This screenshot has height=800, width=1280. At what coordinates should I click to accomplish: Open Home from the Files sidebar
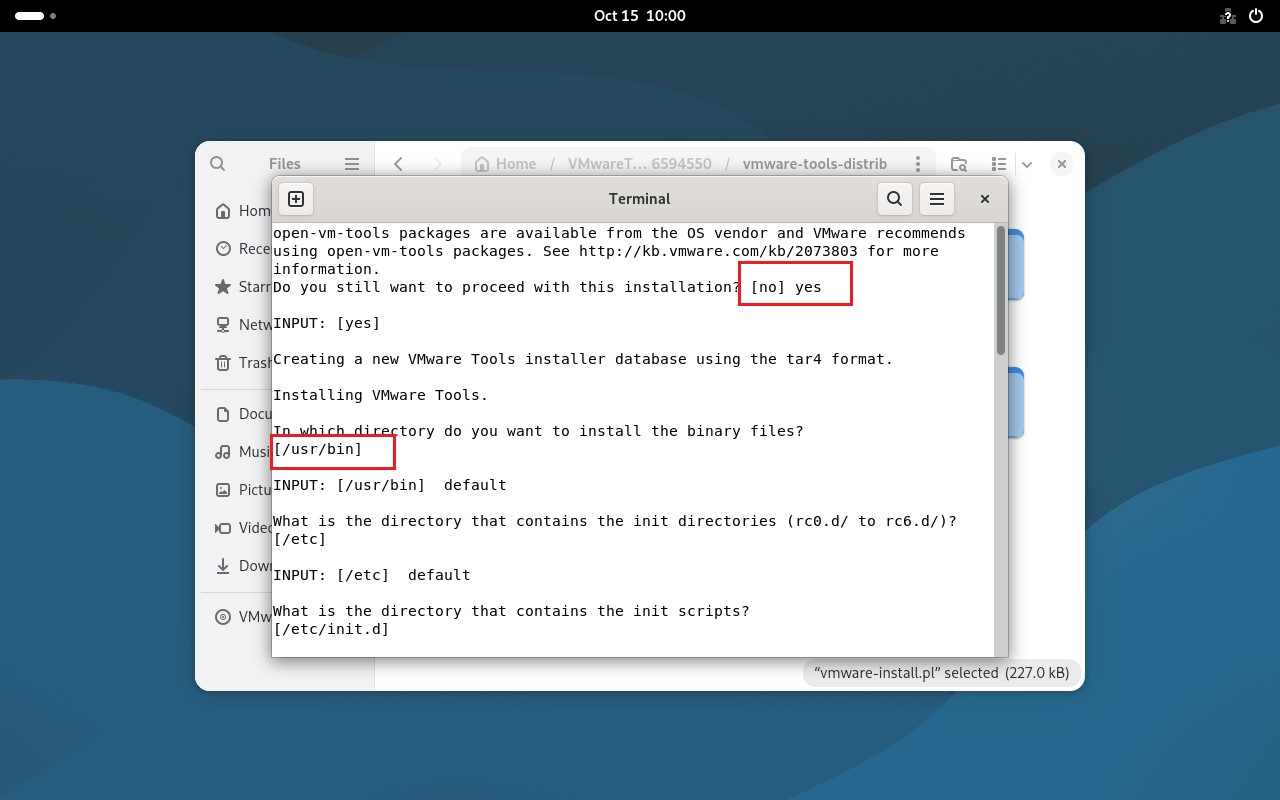(x=236, y=211)
